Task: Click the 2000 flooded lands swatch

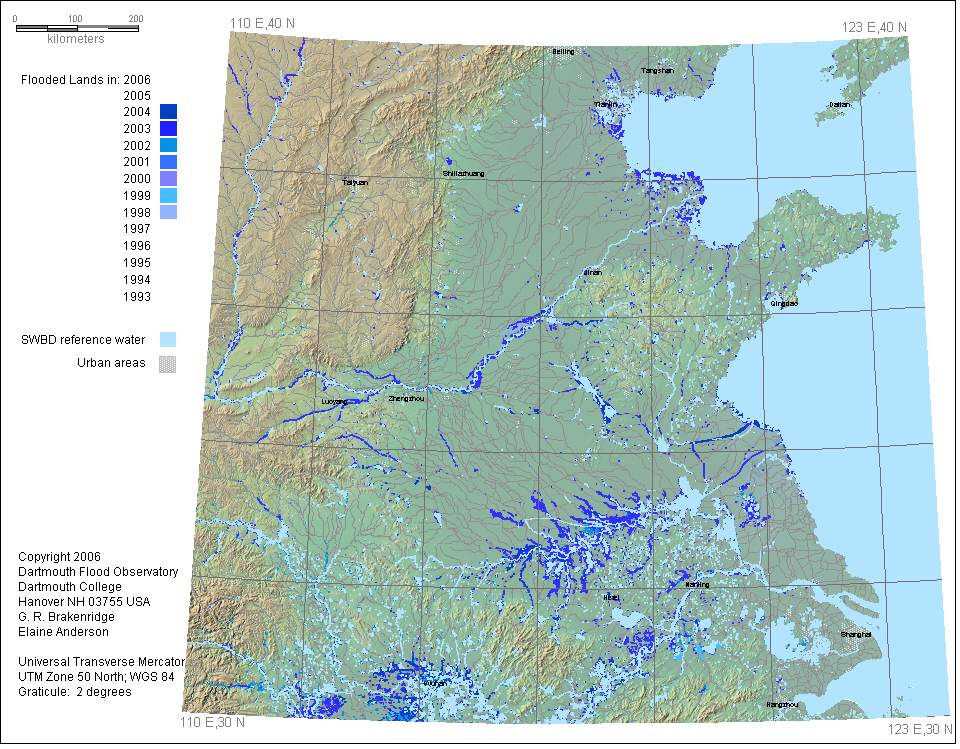Action: point(168,179)
